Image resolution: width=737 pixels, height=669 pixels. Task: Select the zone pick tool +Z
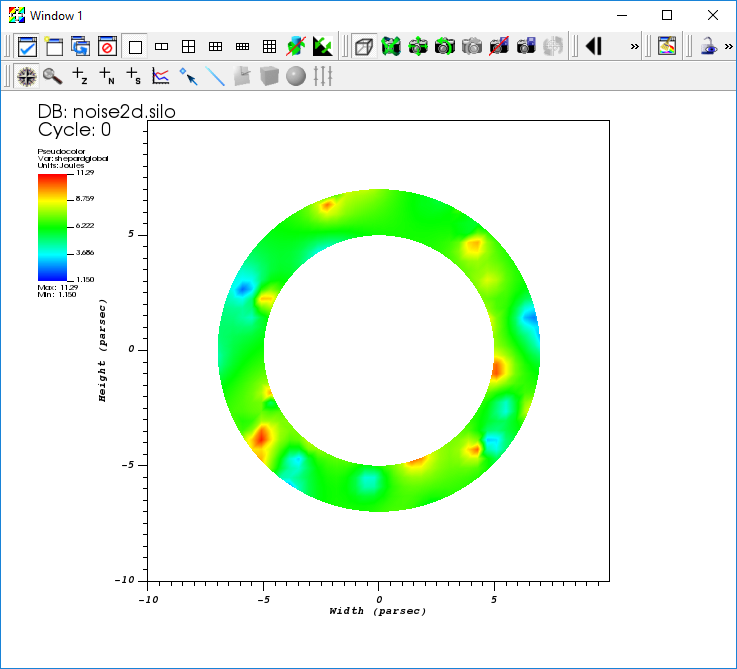tap(79, 76)
